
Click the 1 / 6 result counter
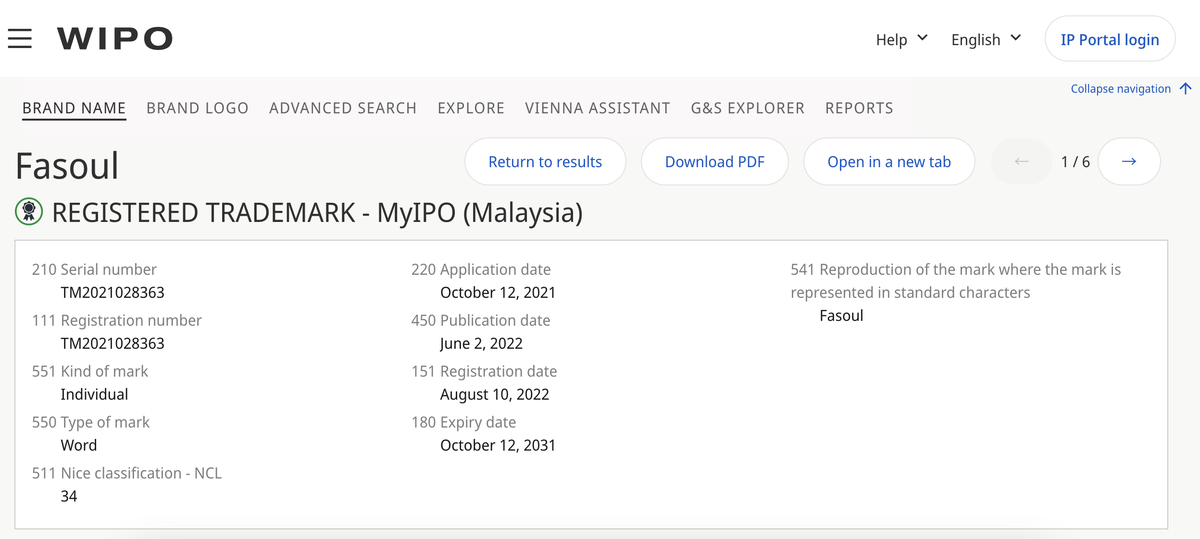1075,161
